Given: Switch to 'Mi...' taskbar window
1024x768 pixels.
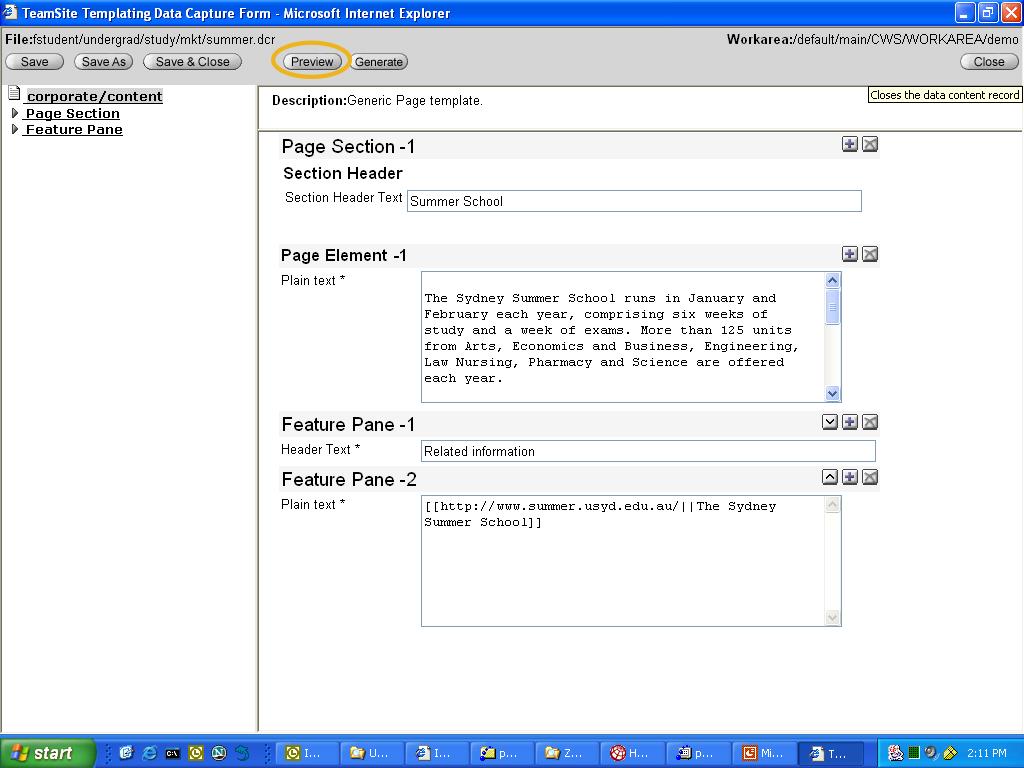Looking at the screenshot, I should [x=763, y=753].
